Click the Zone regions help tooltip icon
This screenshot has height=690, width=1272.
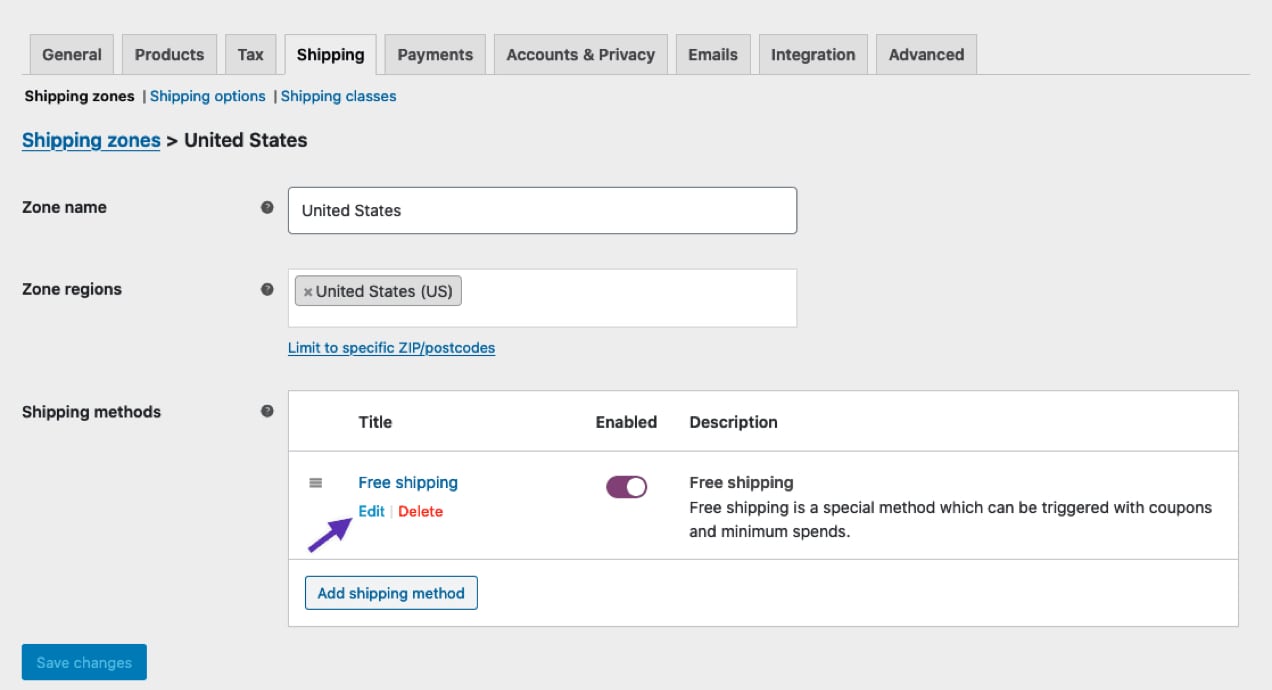coord(268,288)
